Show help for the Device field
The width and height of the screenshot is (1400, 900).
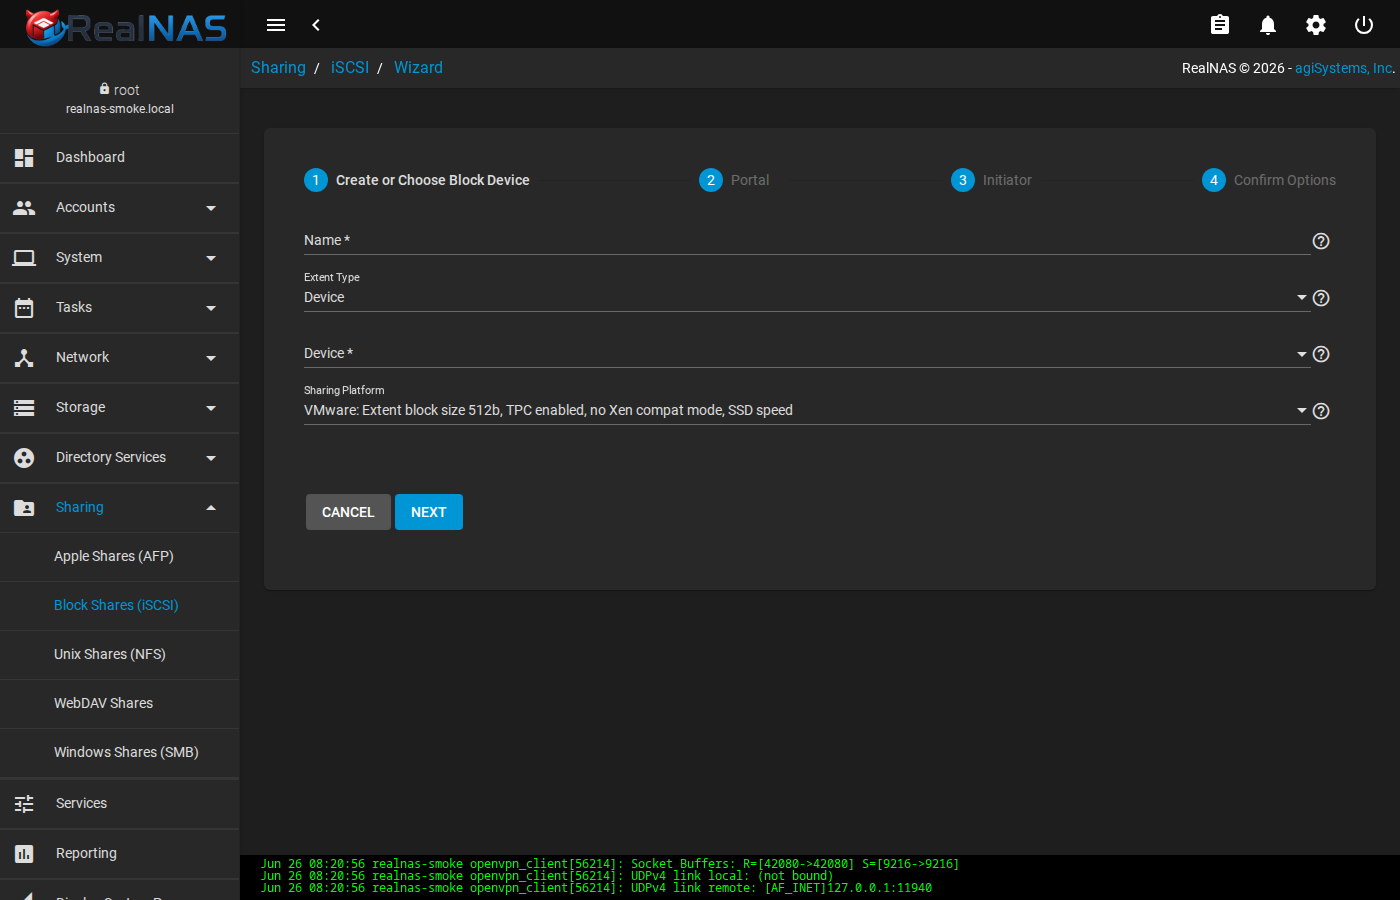[x=1321, y=354]
